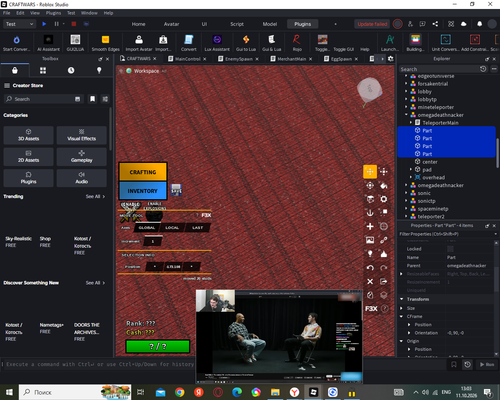Click the Share icon in top bar

(435, 24)
